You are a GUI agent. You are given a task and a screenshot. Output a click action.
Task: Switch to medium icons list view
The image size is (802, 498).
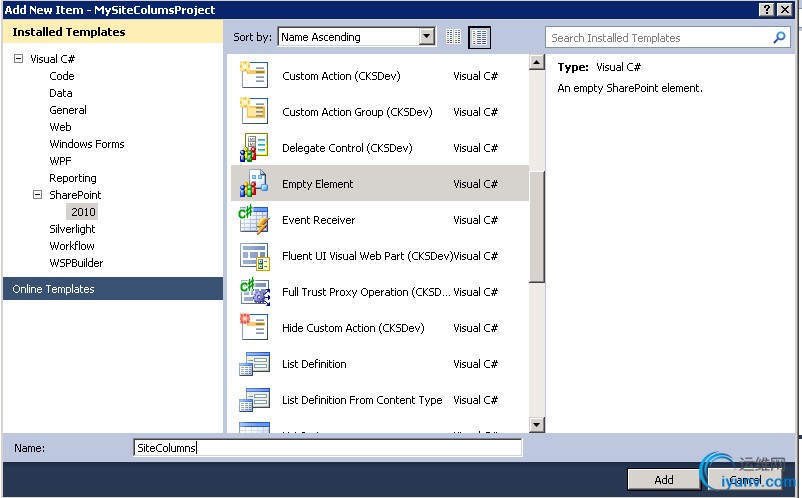click(479, 37)
